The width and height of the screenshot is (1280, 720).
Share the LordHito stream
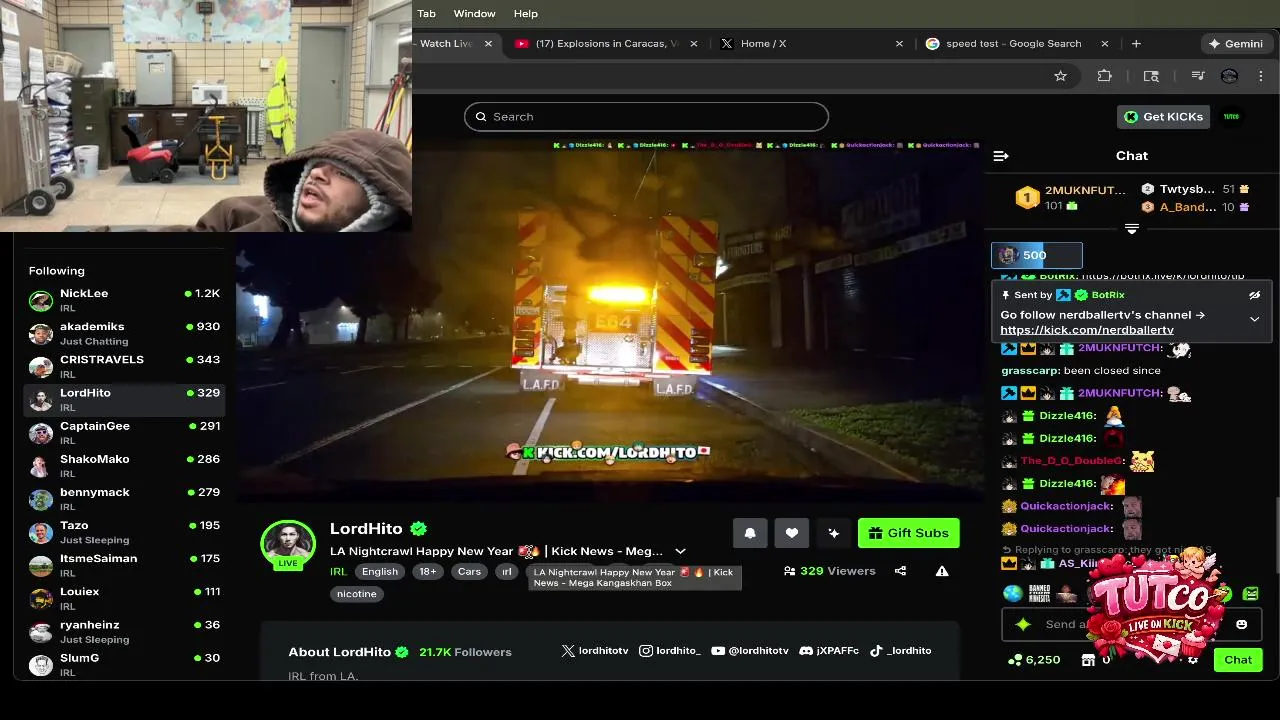tap(900, 571)
